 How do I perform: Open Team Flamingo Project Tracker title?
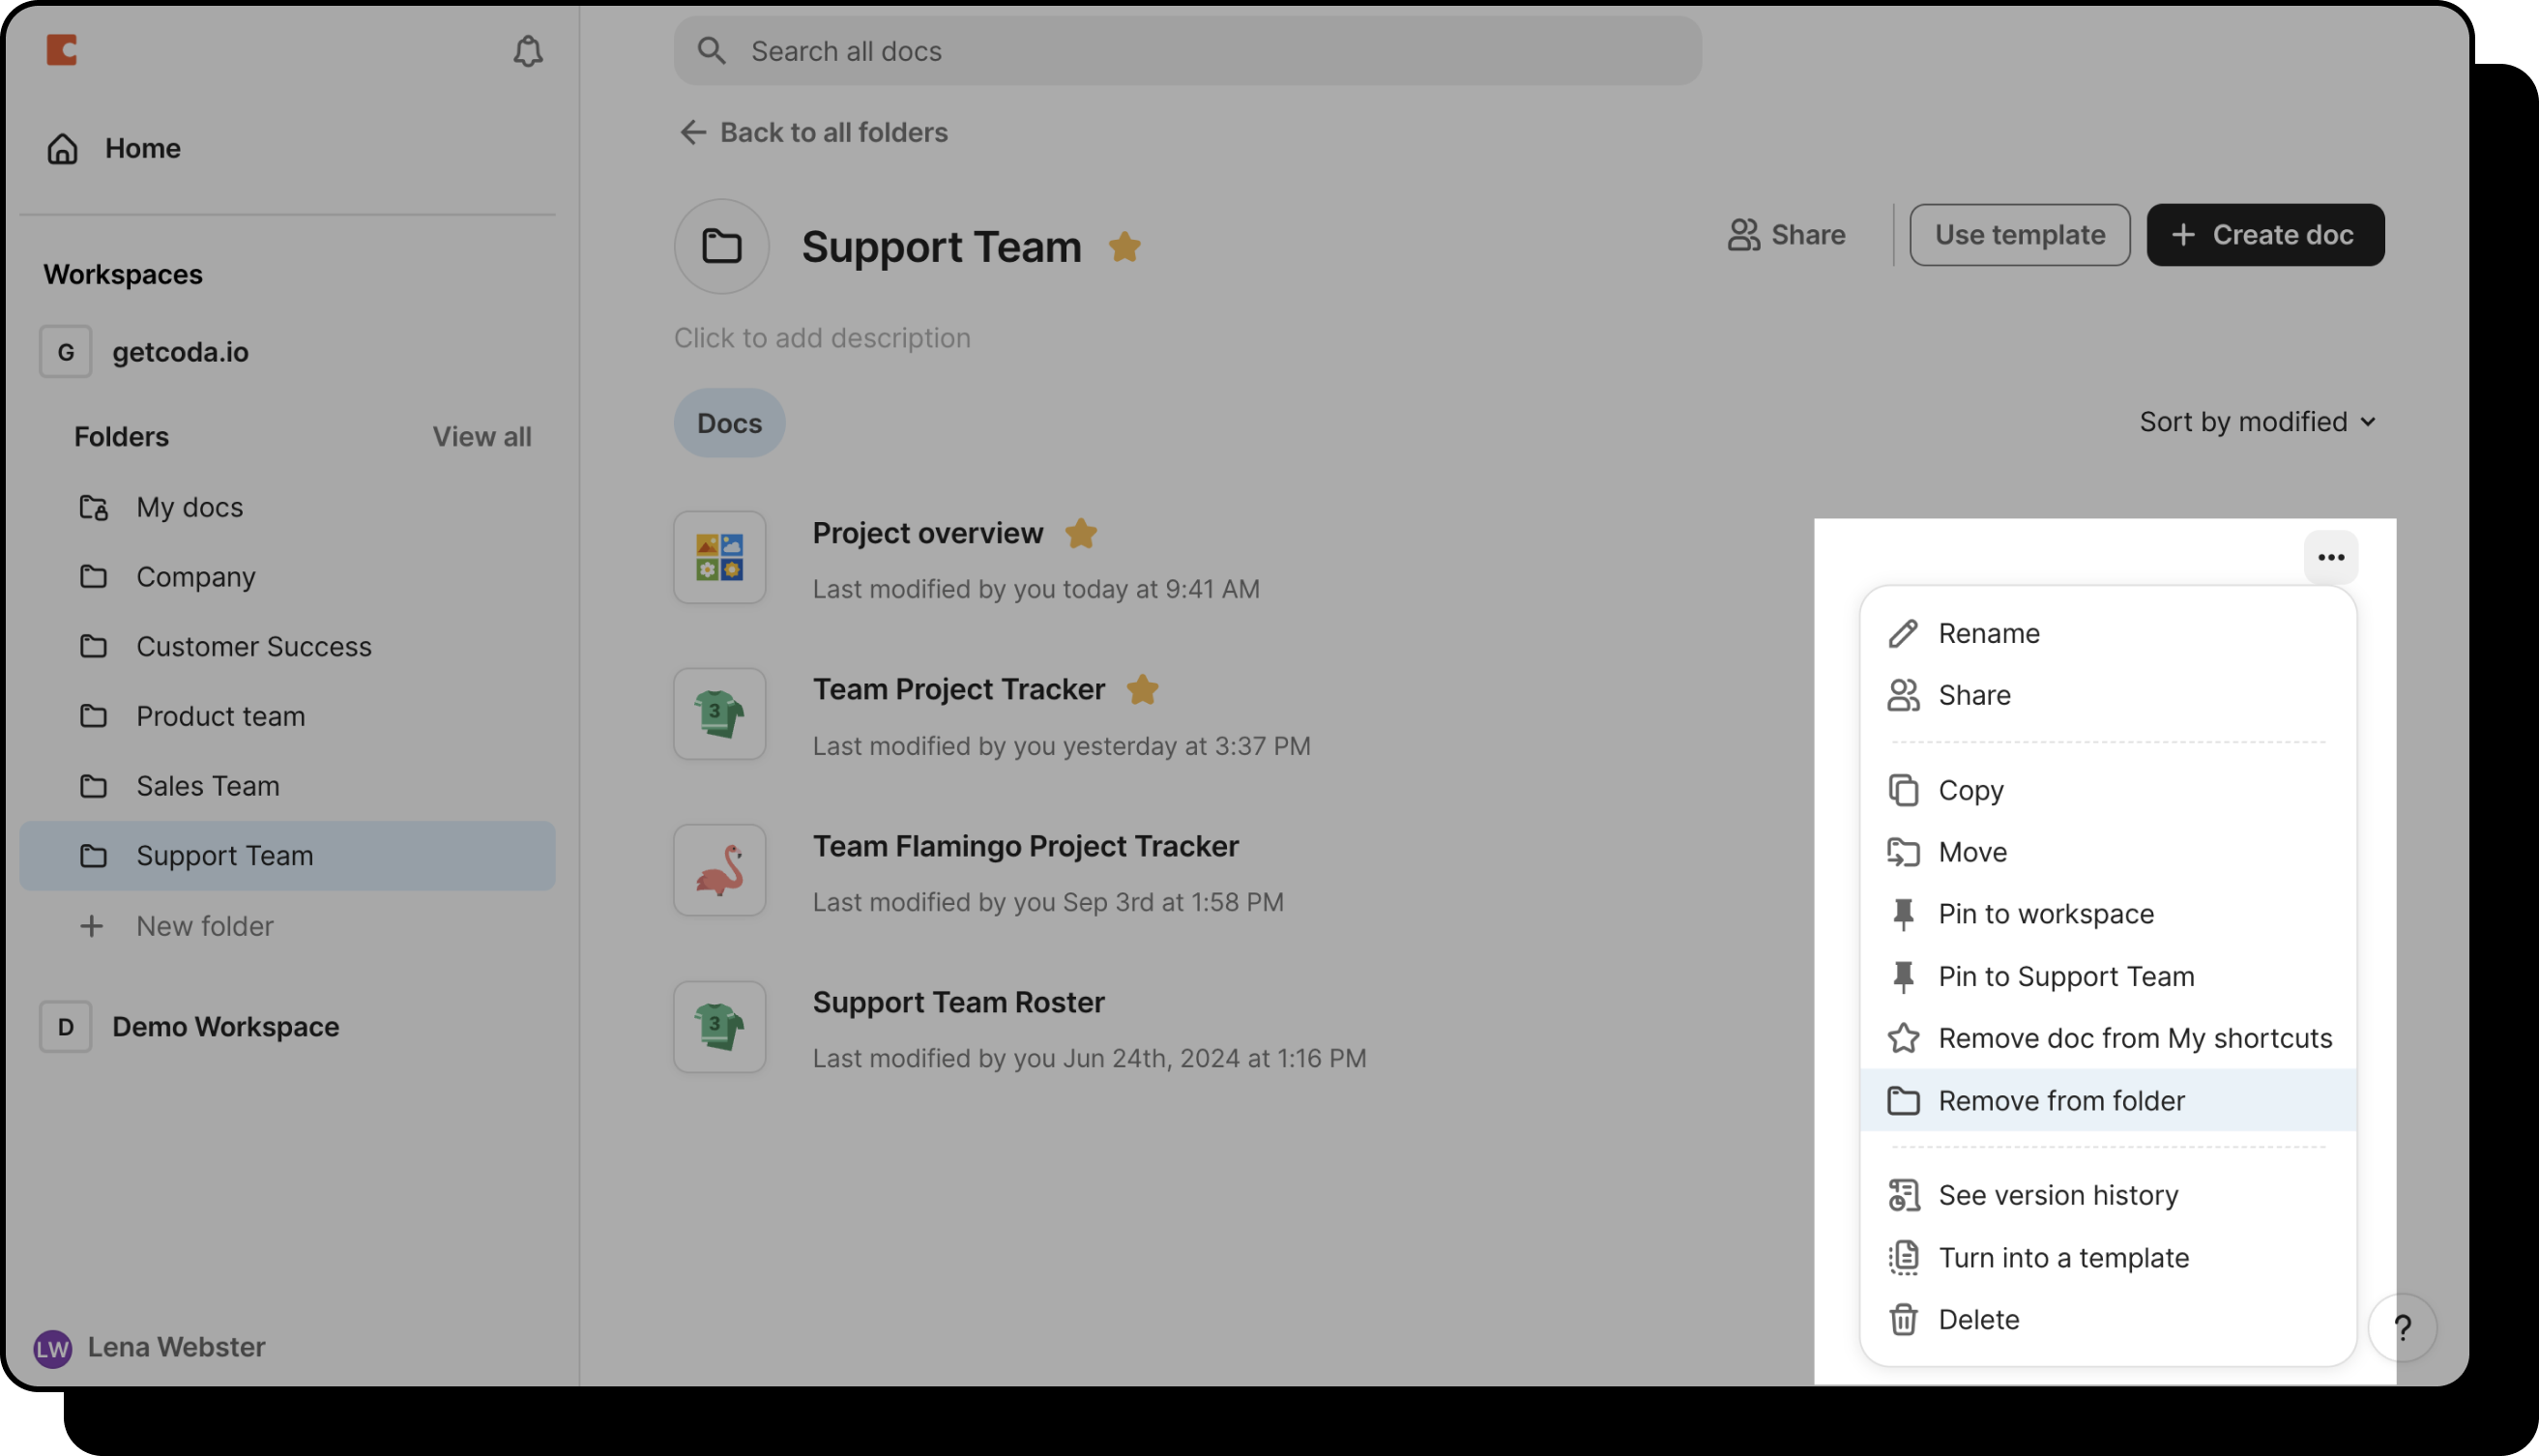[x=1026, y=846]
